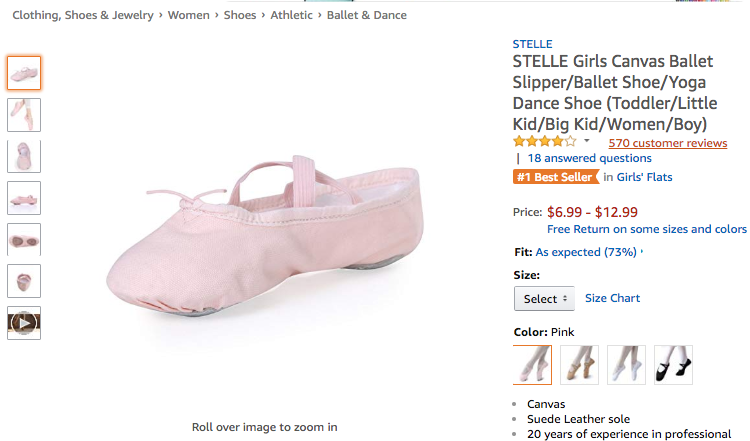Show the fourth side-view shoe thumbnail

(24, 198)
